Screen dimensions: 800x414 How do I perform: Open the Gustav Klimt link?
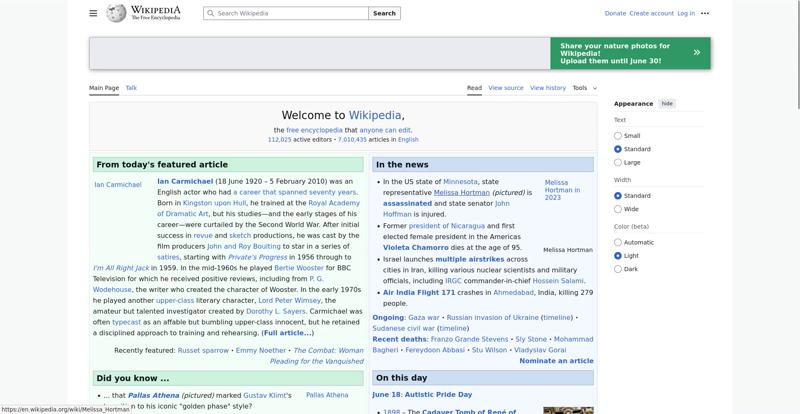265,395
